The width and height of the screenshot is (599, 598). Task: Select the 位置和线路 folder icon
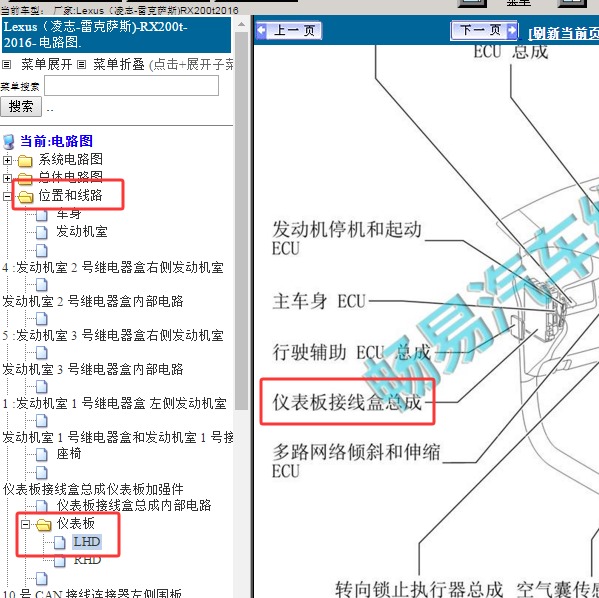pyautogui.click(x=25, y=197)
